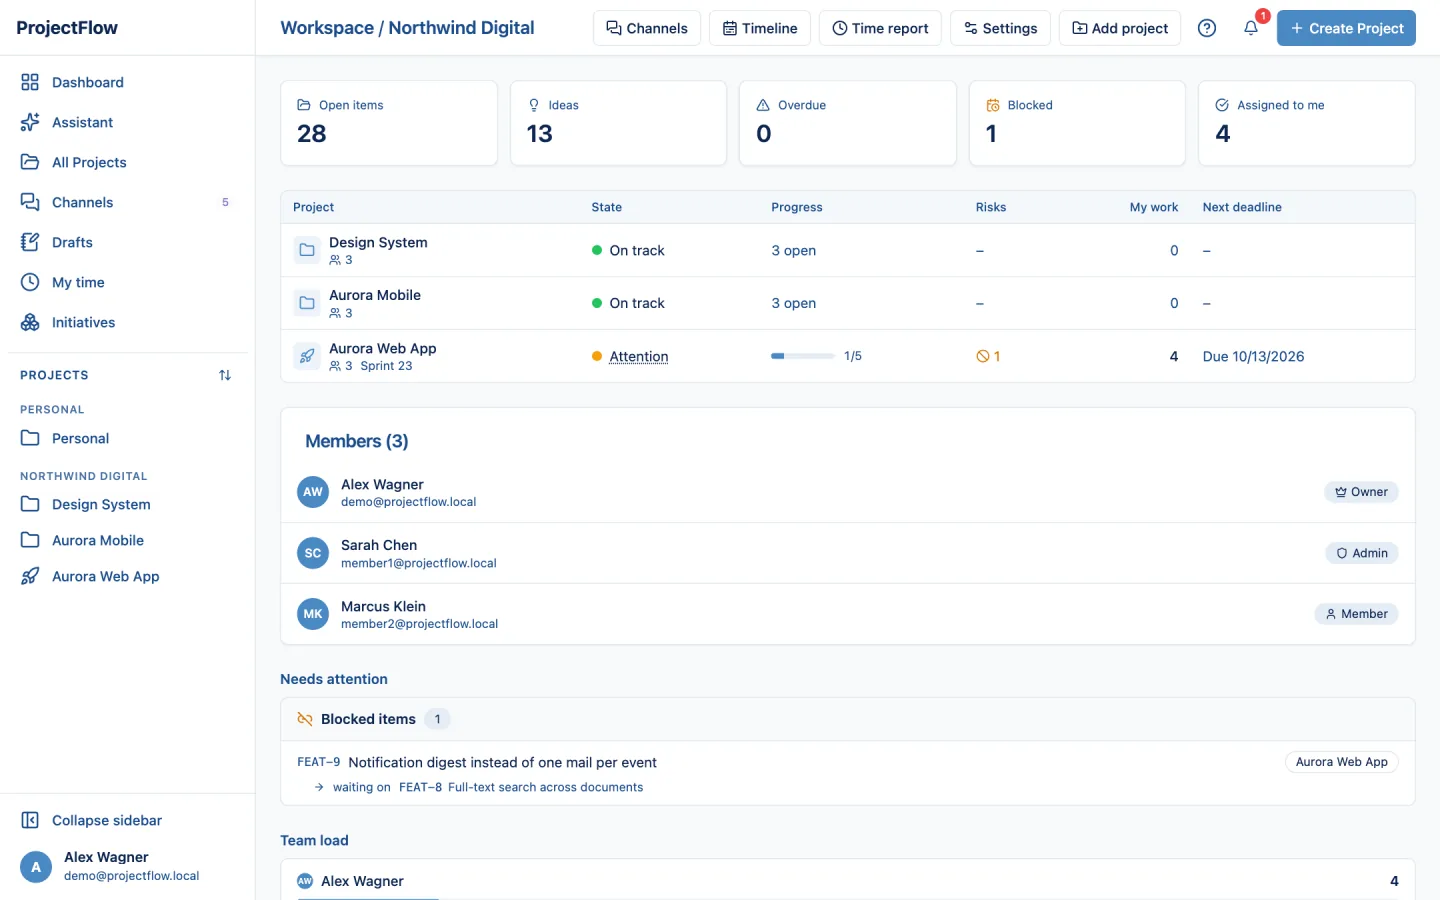Open the Drafts section

127,242
